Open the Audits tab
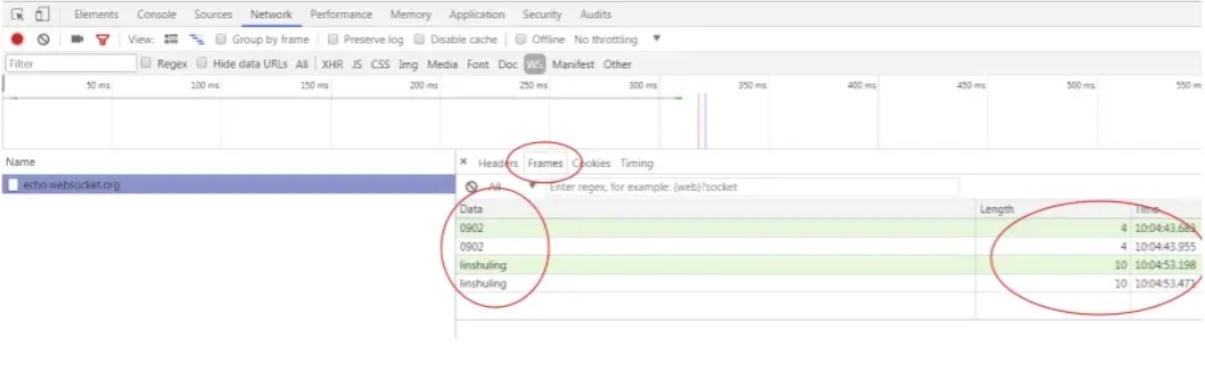Viewport: 1205px width, 370px height. tap(595, 15)
